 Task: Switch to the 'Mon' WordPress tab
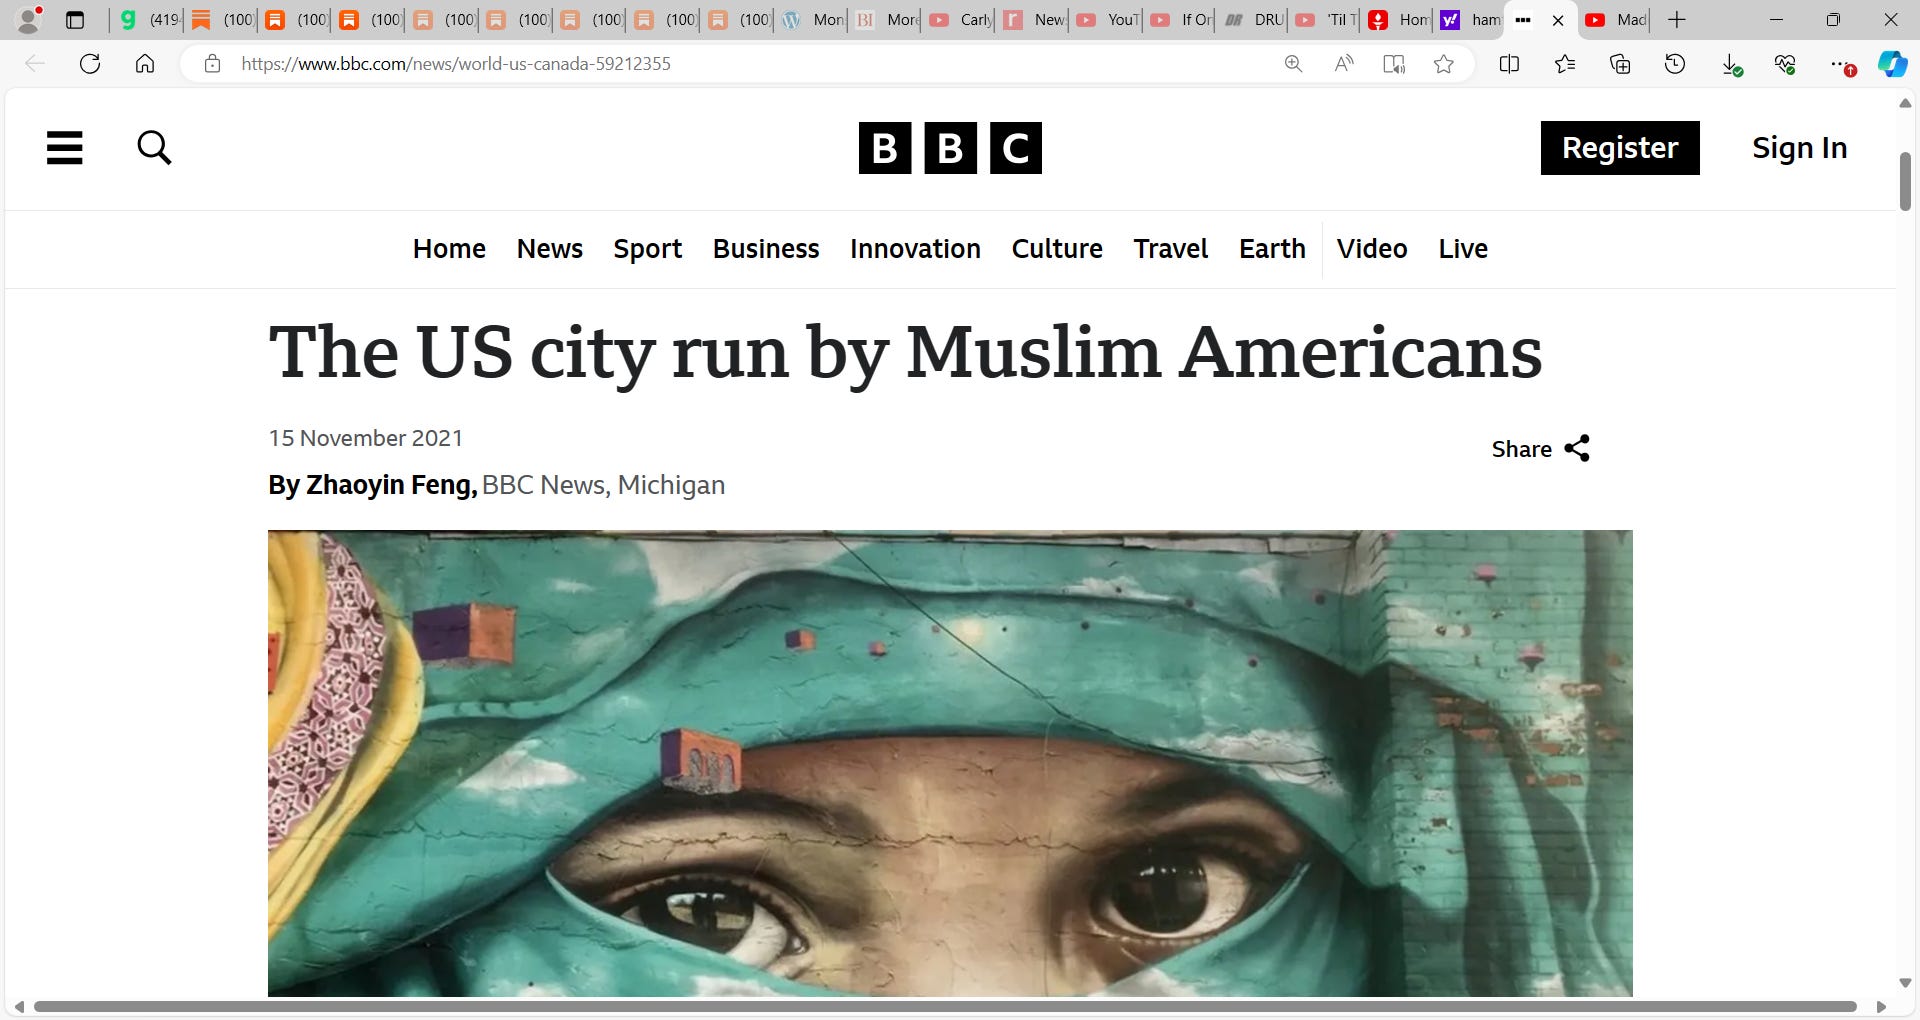click(x=812, y=20)
